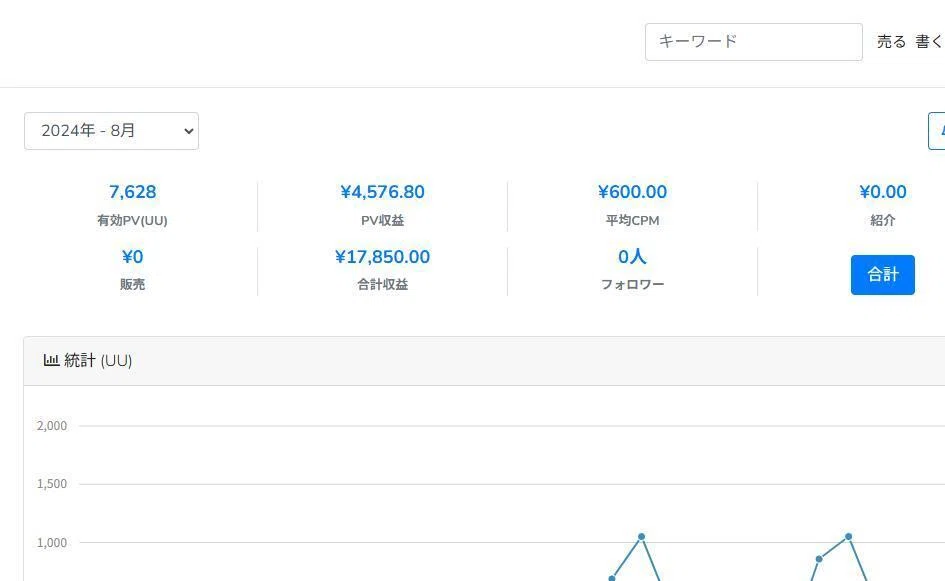
Task: Open the 売る link in header
Action: pos(891,42)
